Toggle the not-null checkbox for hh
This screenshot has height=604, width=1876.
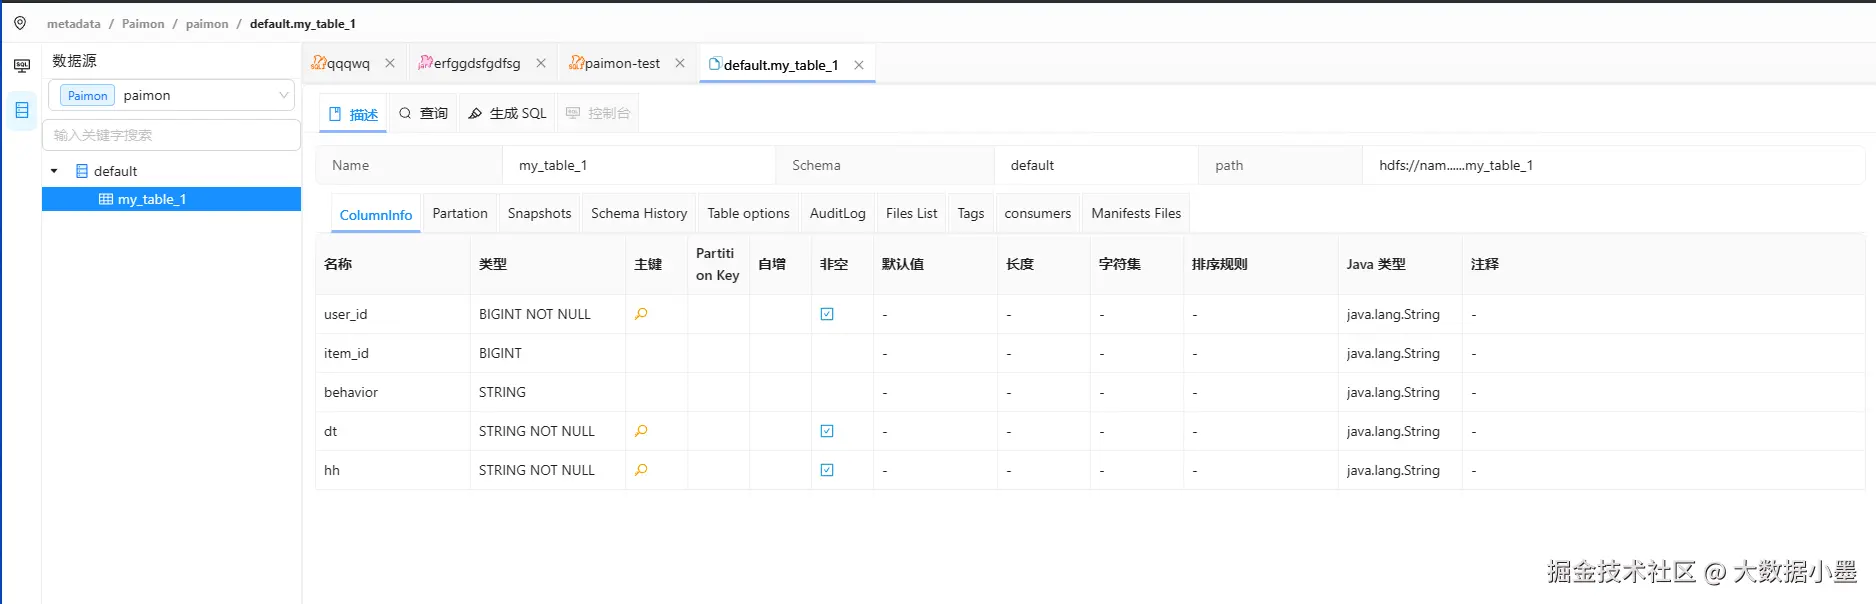pos(827,470)
